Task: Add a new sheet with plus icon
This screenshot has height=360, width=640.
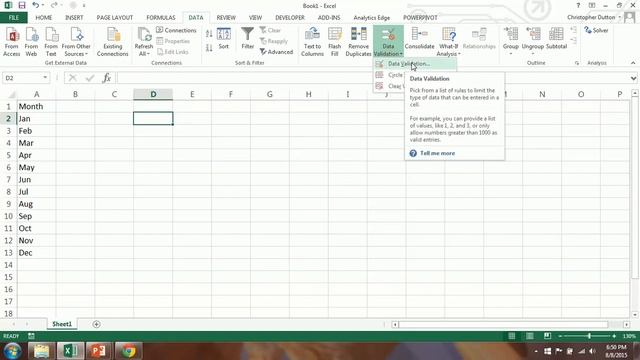Action: click(96, 324)
